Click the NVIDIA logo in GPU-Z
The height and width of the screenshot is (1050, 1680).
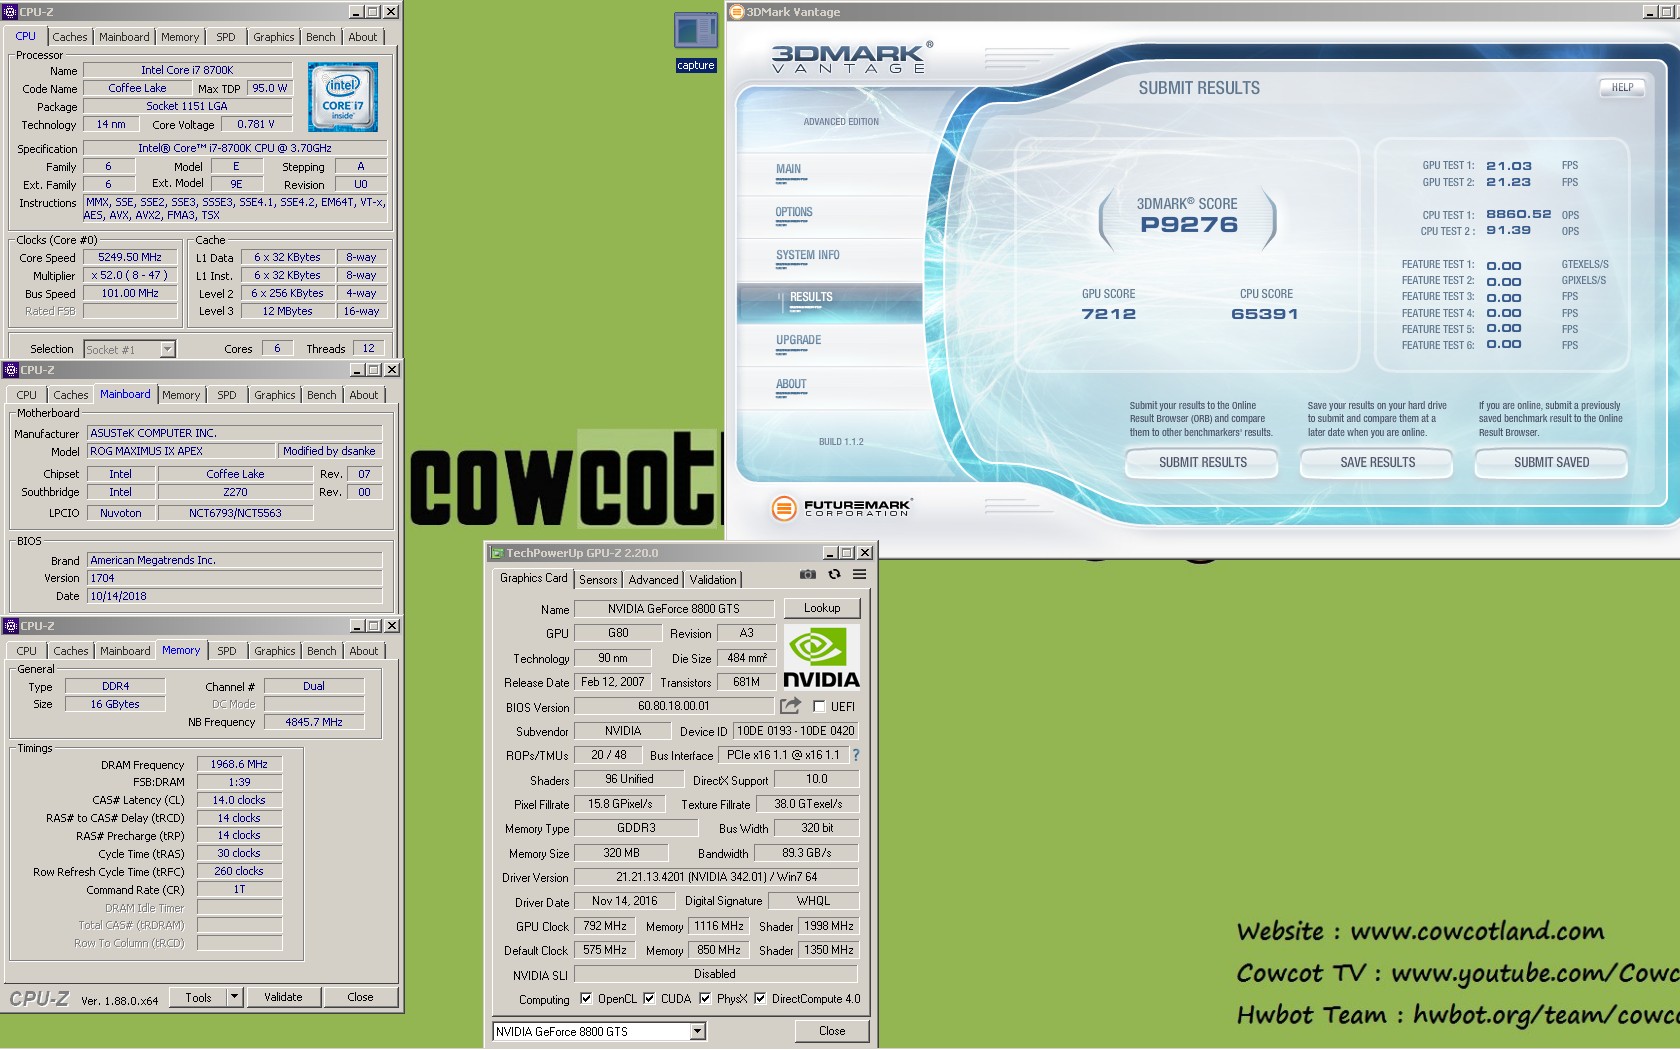821,657
